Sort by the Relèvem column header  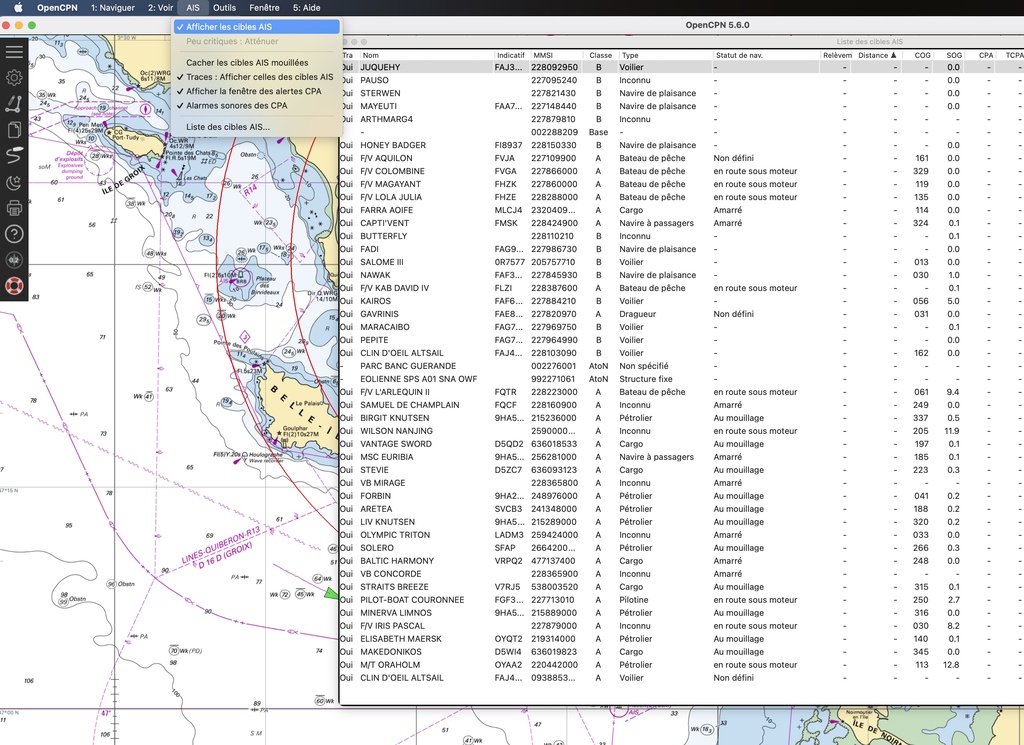(837, 55)
